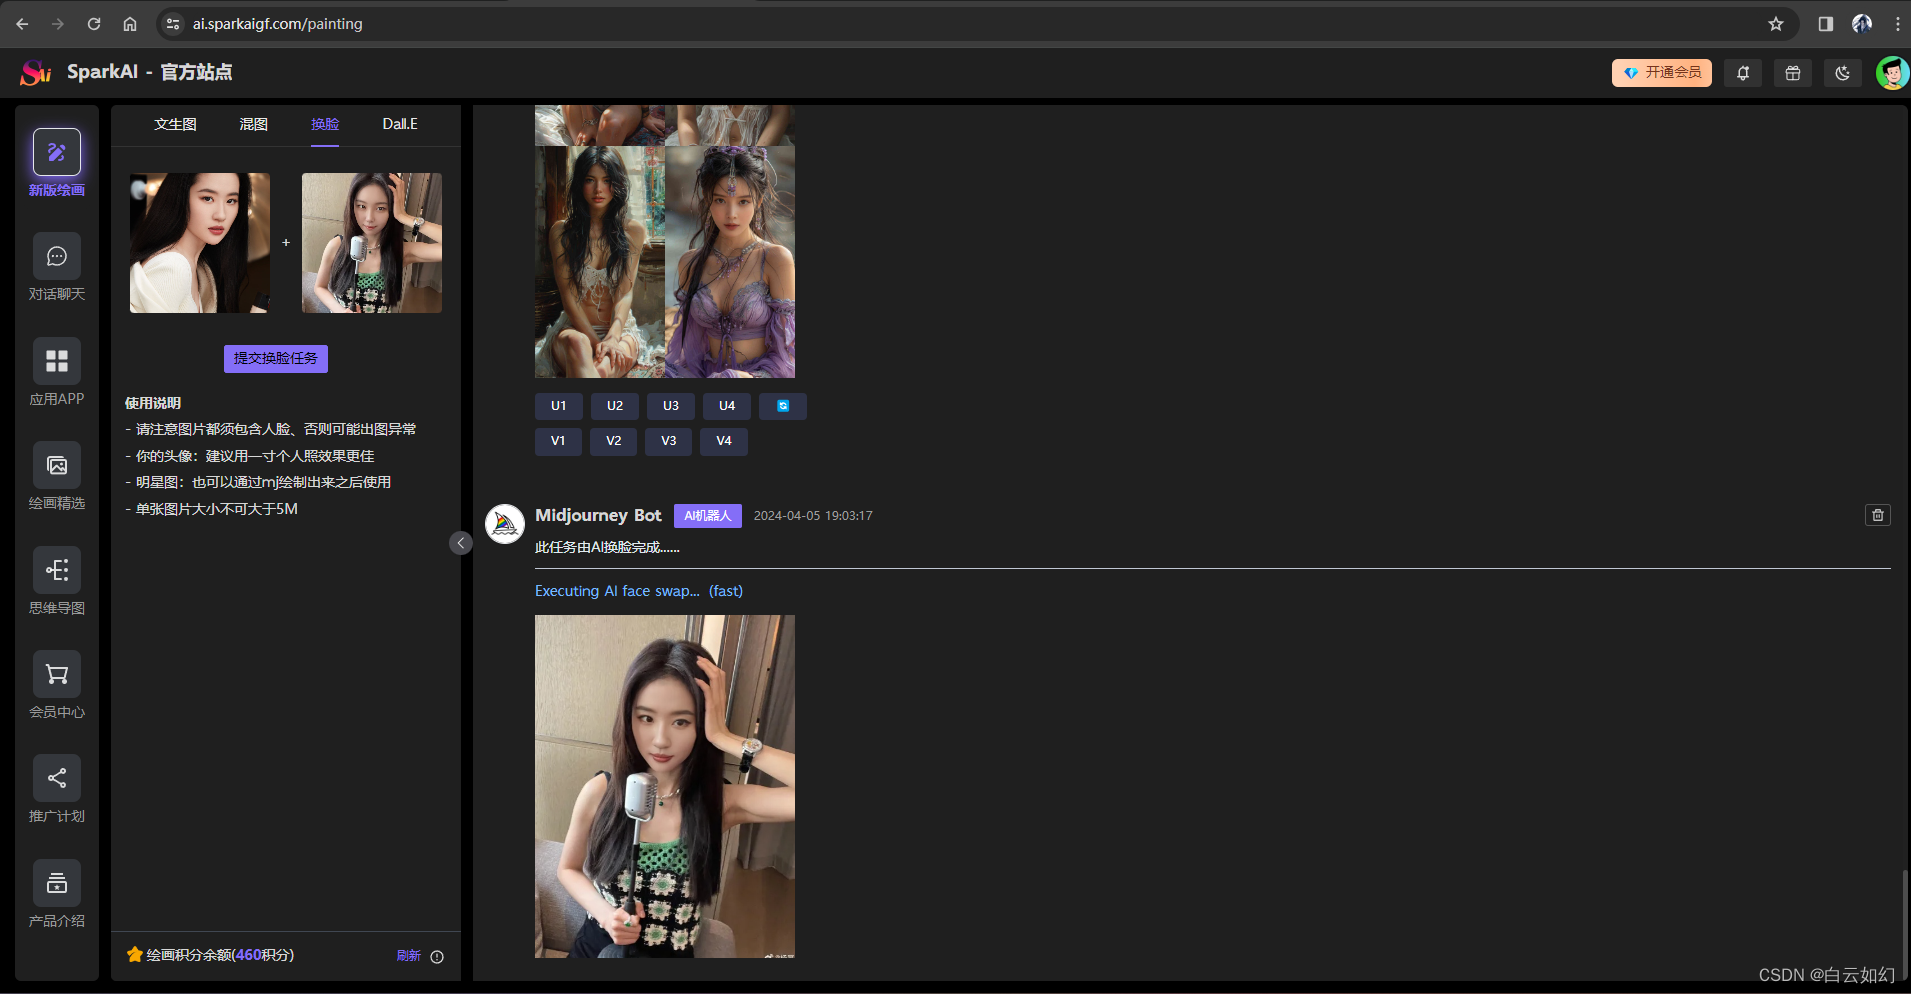Click the Midjourney Bot sailboat avatar
Image resolution: width=1911 pixels, height=994 pixels.
[505, 524]
